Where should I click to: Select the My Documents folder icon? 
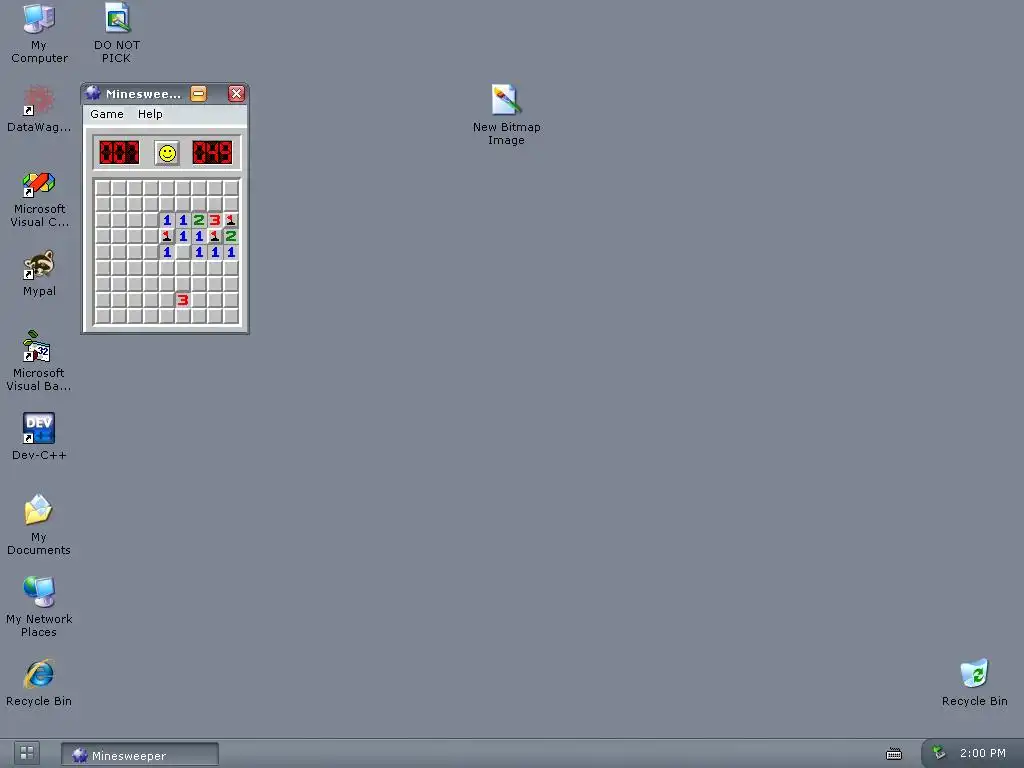pyautogui.click(x=39, y=525)
